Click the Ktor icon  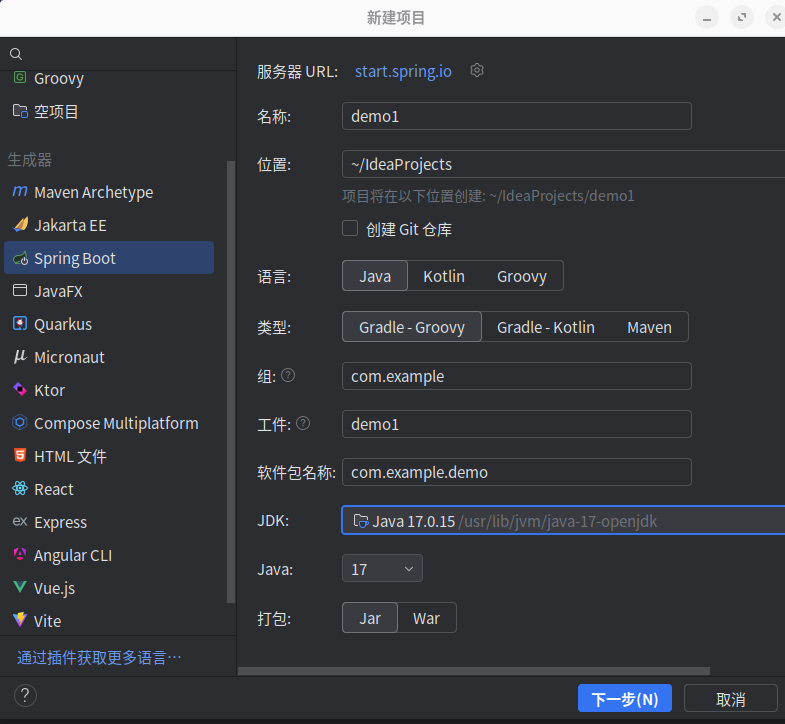point(20,390)
